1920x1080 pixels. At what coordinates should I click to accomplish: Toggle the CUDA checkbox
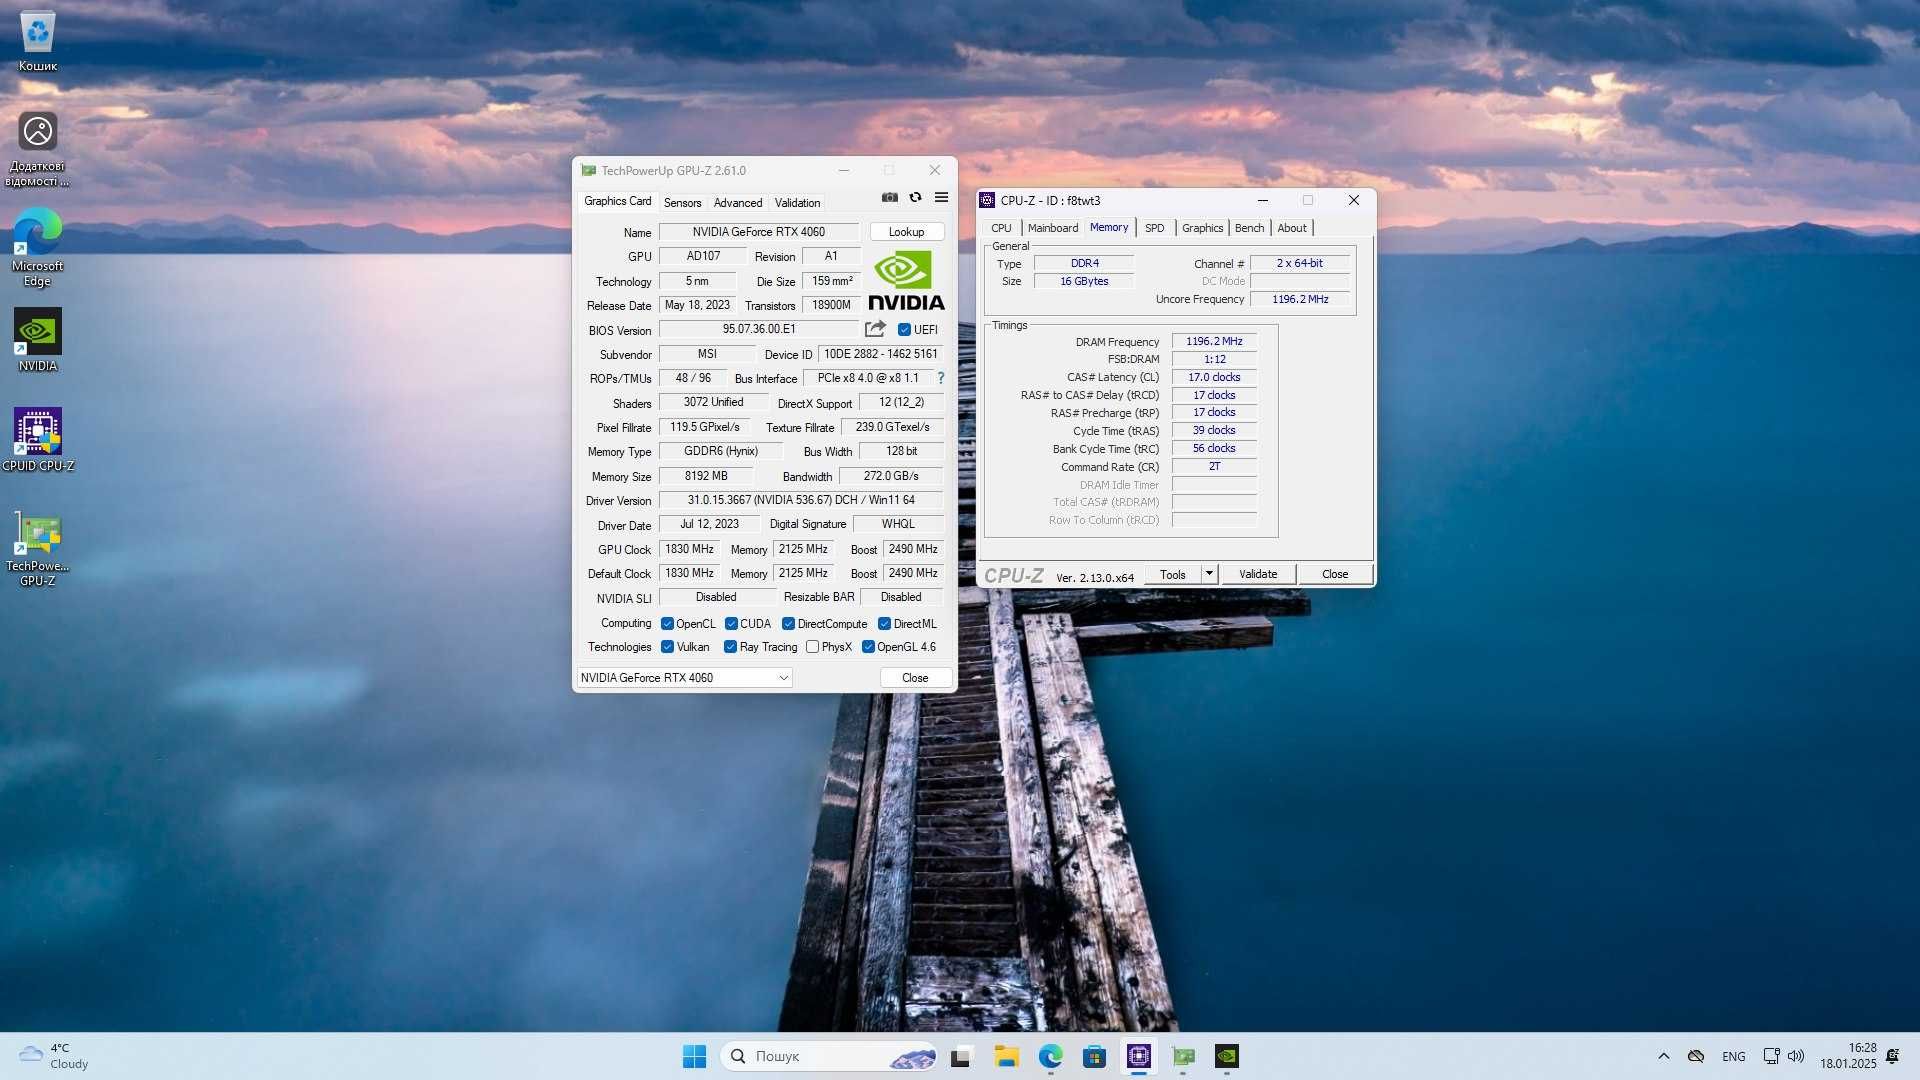click(x=731, y=624)
